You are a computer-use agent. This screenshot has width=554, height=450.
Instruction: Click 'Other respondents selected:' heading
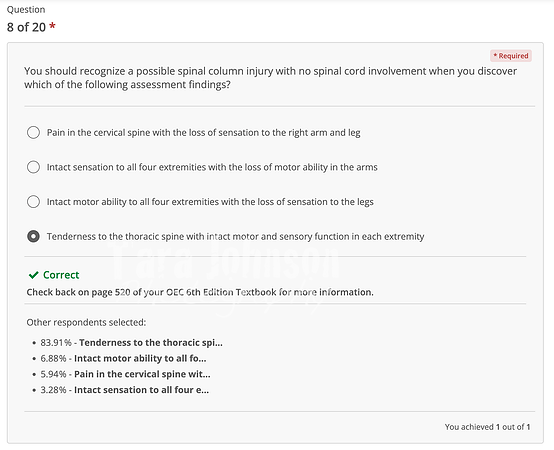pyautogui.click(x=86, y=322)
